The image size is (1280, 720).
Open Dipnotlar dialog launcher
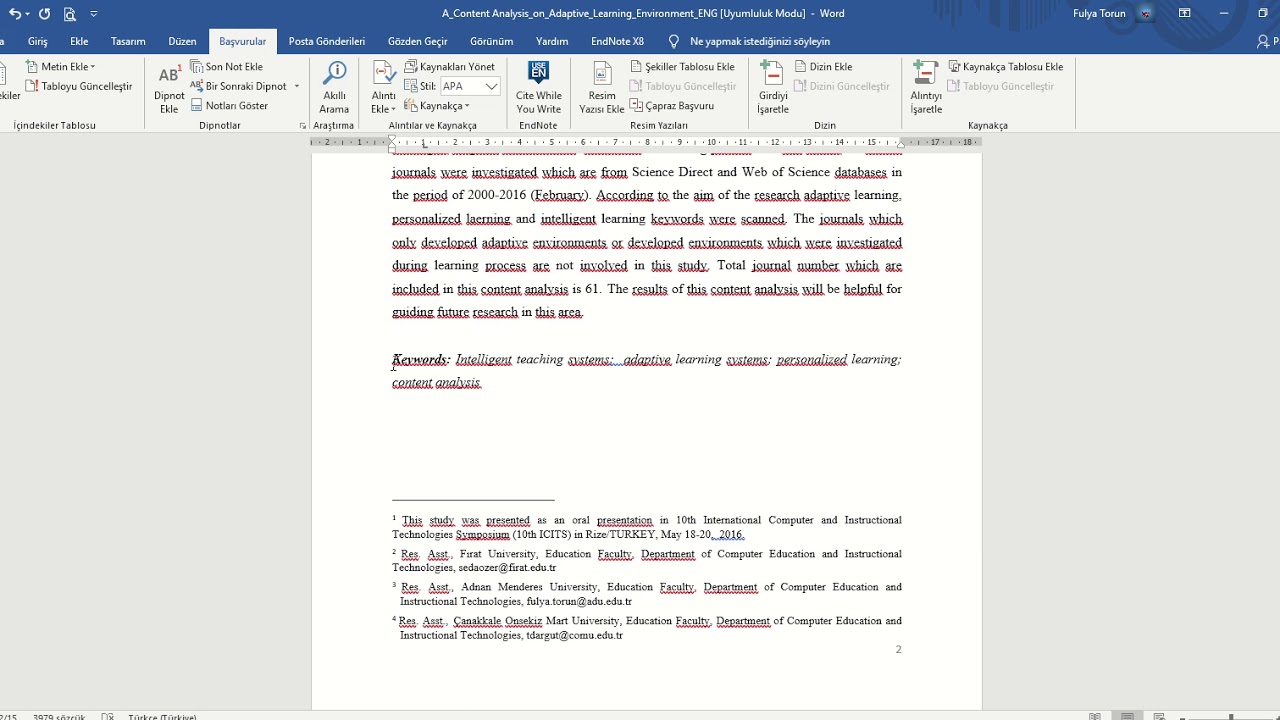pyautogui.click(x=303, y=126)
